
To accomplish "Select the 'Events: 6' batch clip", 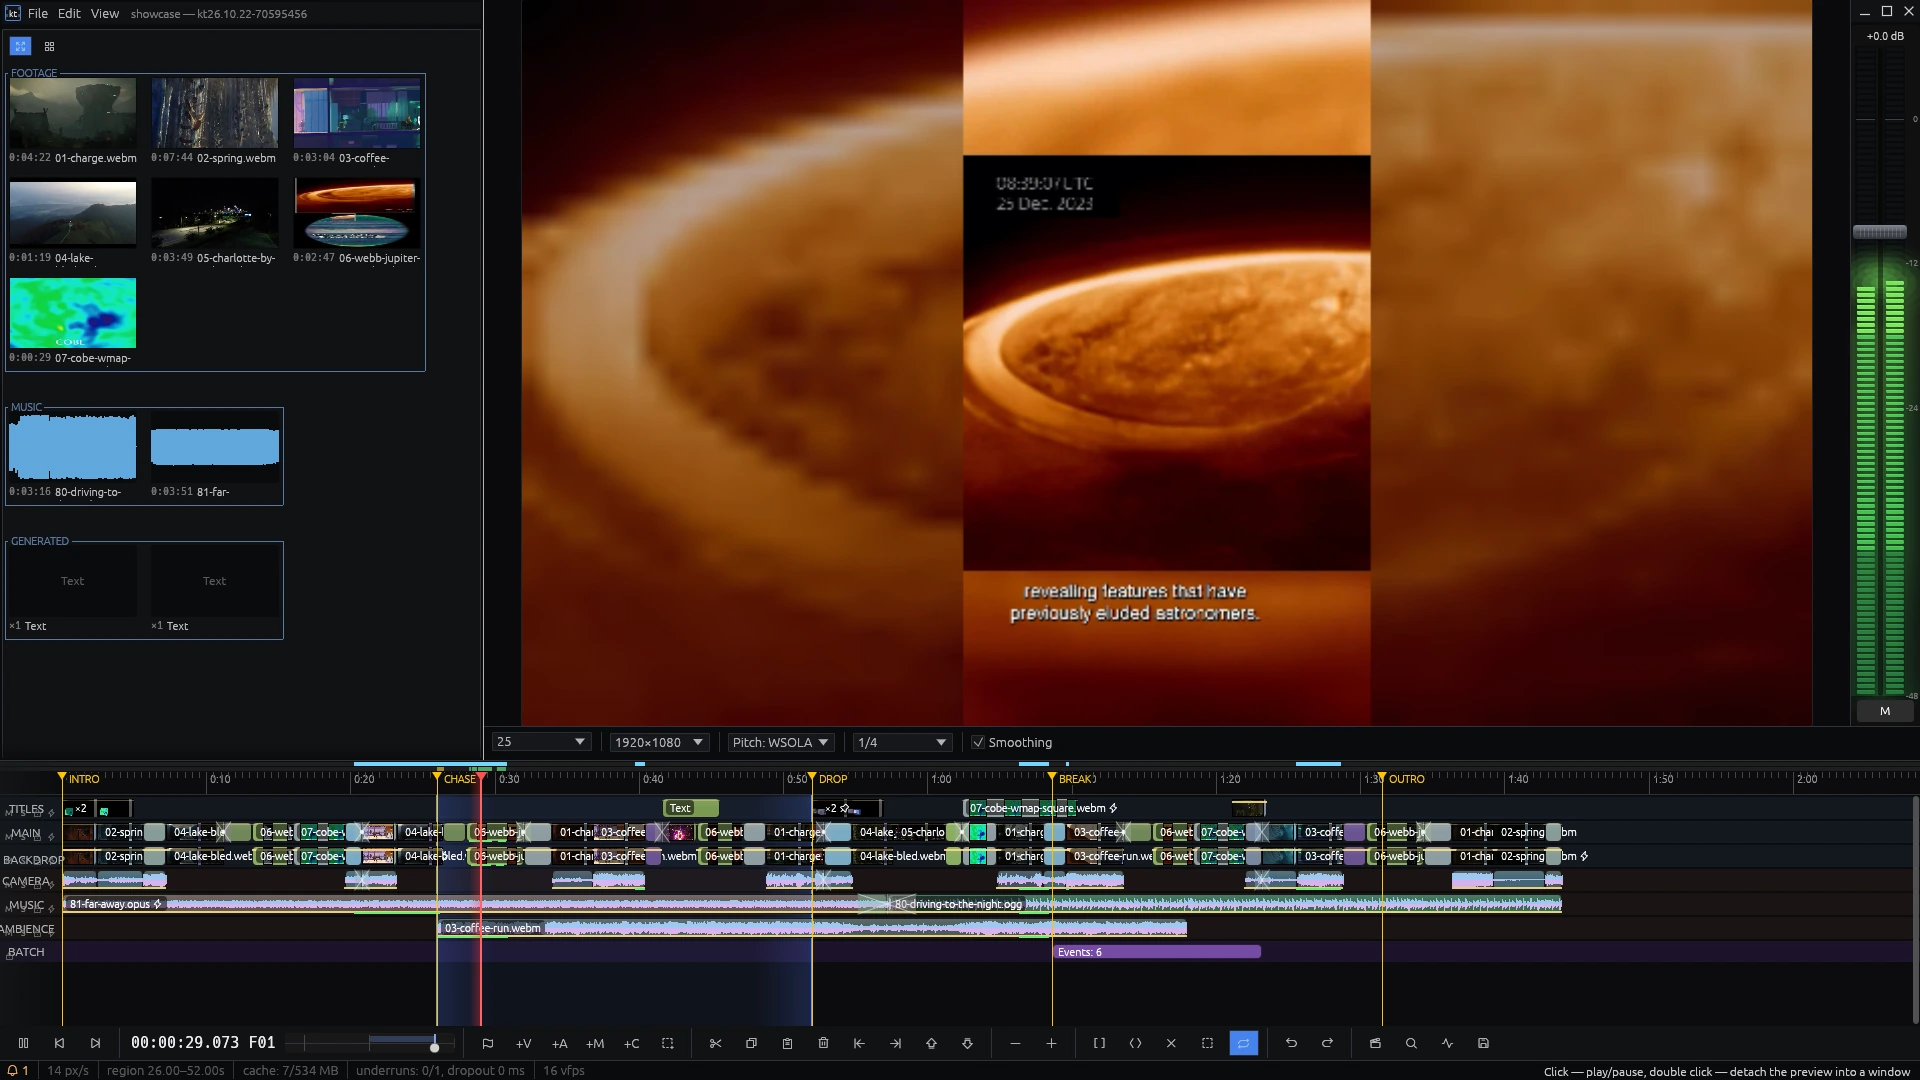I will pyautogui.click(x=1156, y=952).
